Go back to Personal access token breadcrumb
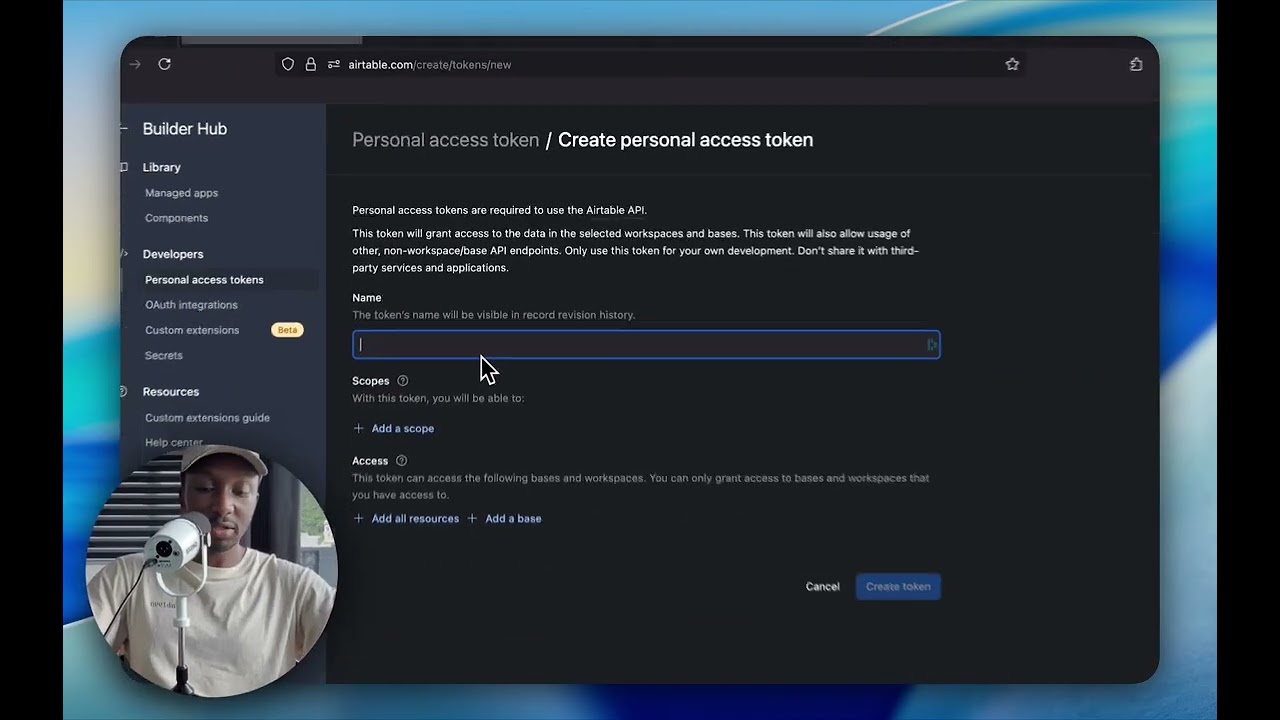This screenshot has height=720, width=1280. pyautogui.click(x=445, y=140)
